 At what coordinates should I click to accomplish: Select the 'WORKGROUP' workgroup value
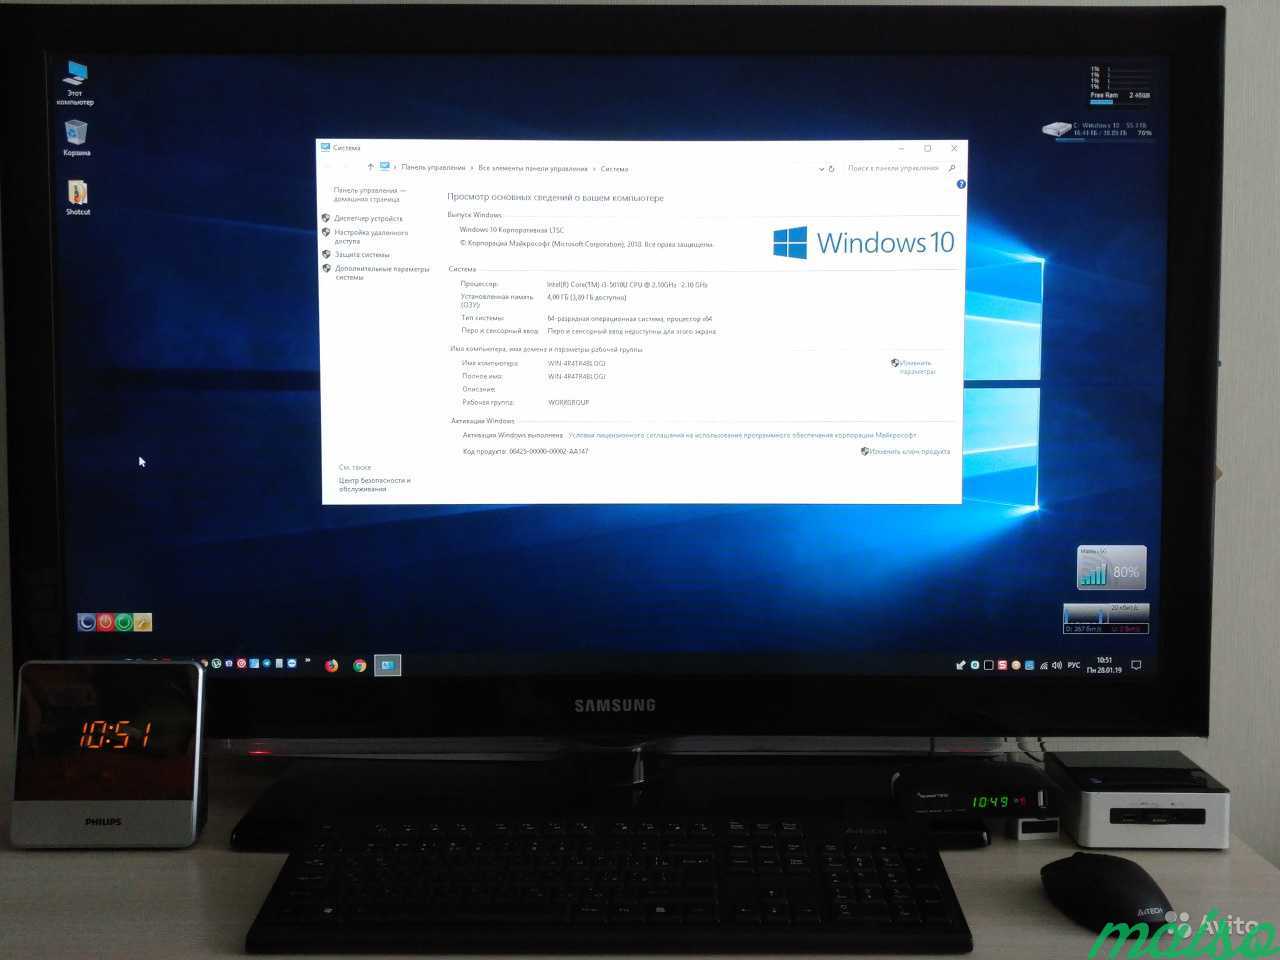[568, 403]
